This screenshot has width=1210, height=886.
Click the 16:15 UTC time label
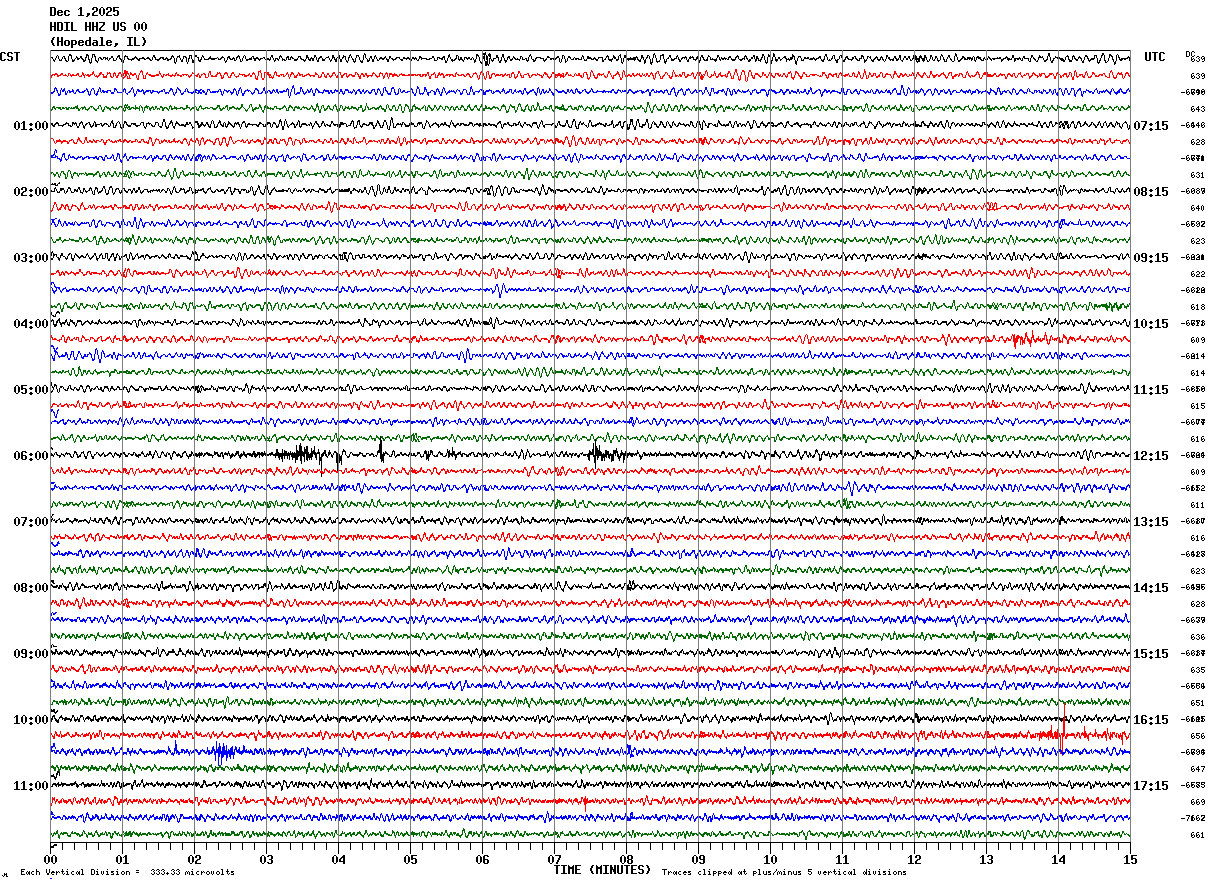[1151, 720]
